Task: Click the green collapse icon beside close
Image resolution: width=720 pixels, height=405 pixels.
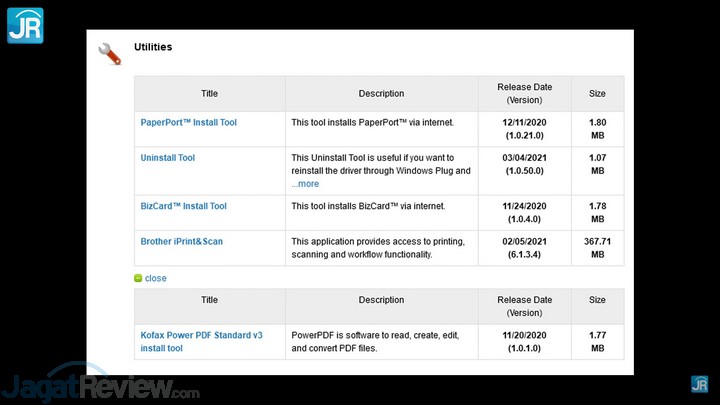Action: [138, 278]
